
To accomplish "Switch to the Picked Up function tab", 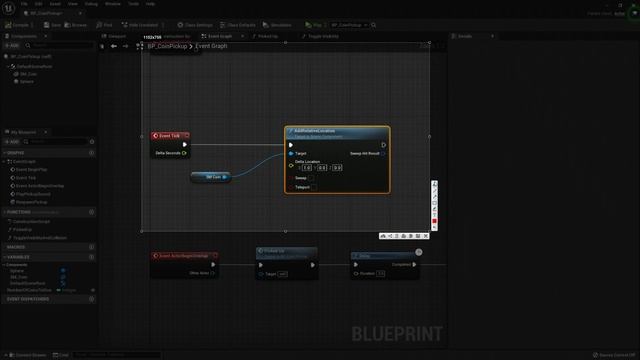I will click(265, 36).
